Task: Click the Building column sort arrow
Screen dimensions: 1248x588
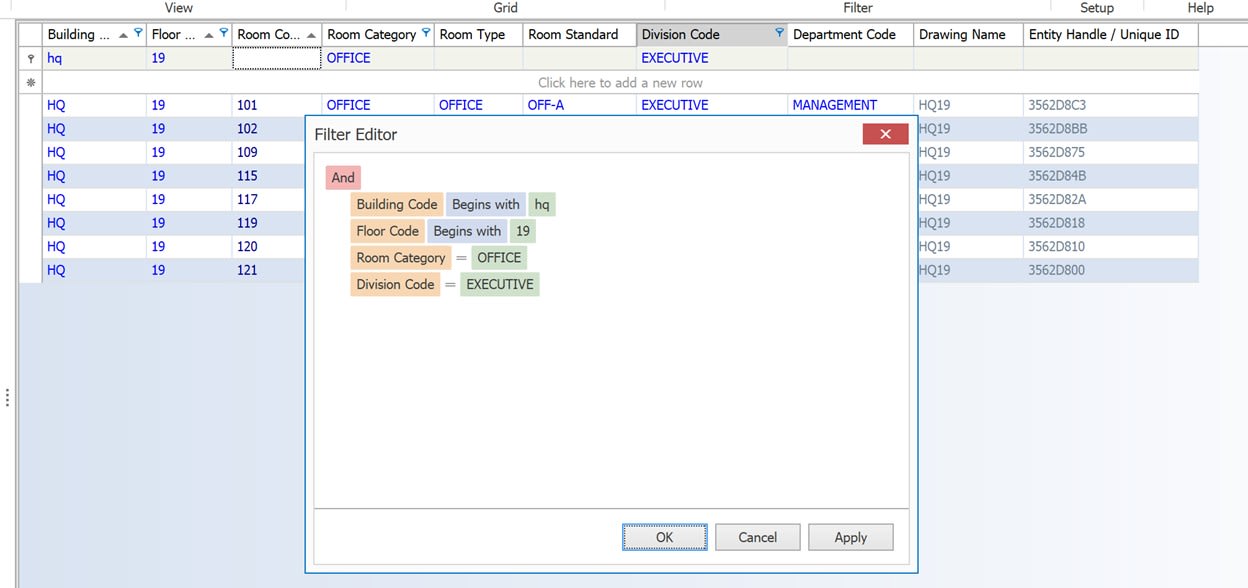Action: click(123, 35)
